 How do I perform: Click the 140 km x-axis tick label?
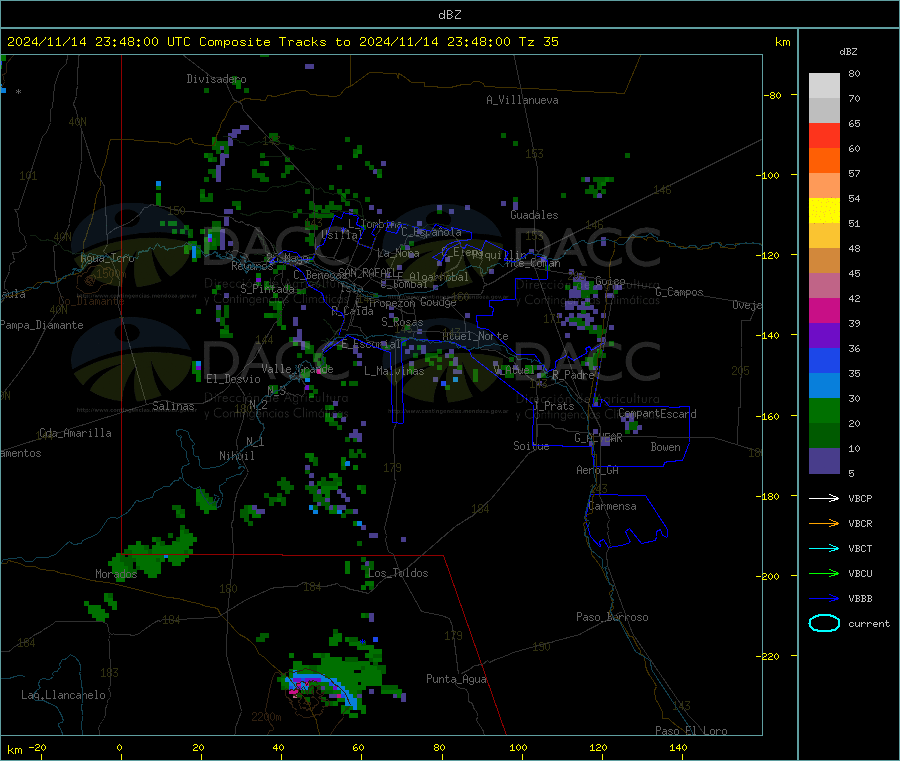[678, 748]
